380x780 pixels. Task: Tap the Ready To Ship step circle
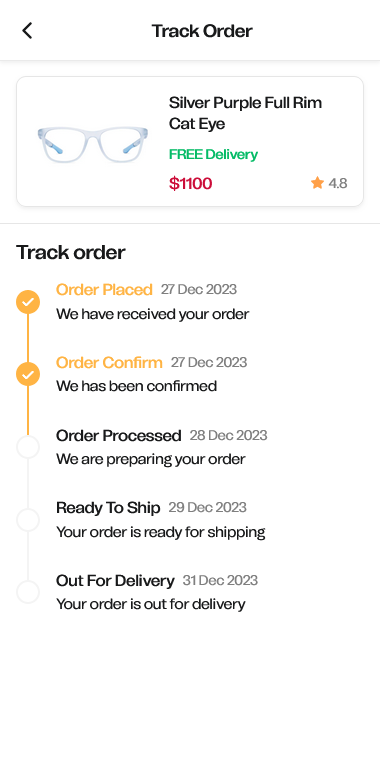pos(28,520)
